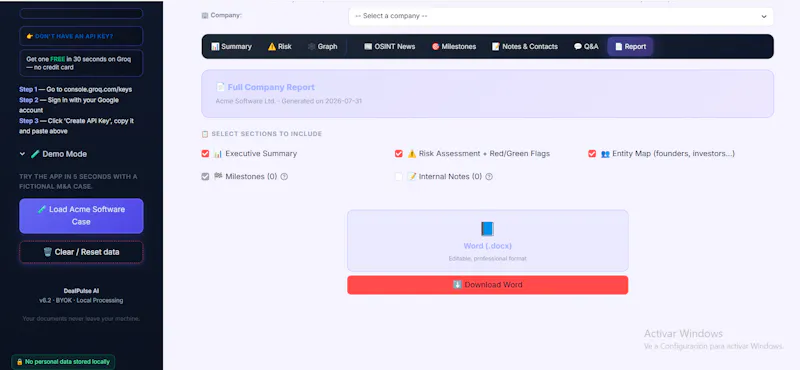Click the test tube Demo Mode icon

[x=35, y=154]
